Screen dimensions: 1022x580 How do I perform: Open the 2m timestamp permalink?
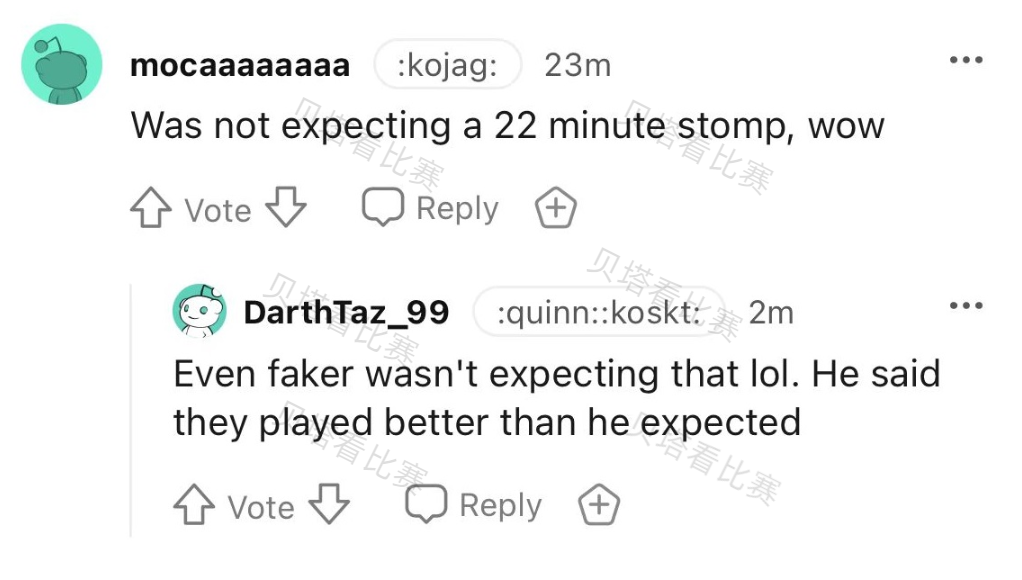tap(771, 313)
